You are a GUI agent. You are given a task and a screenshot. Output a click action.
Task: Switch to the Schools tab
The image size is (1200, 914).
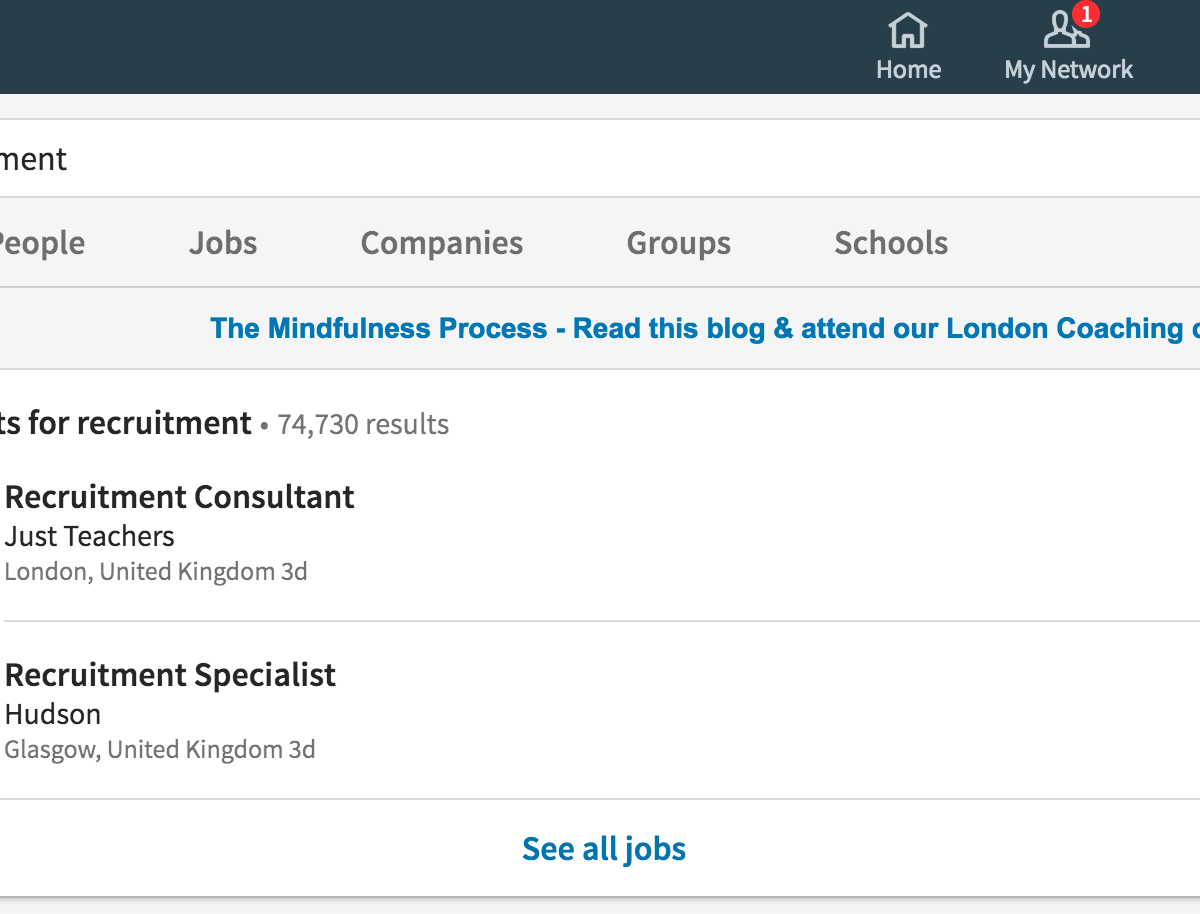pos(891,243)
